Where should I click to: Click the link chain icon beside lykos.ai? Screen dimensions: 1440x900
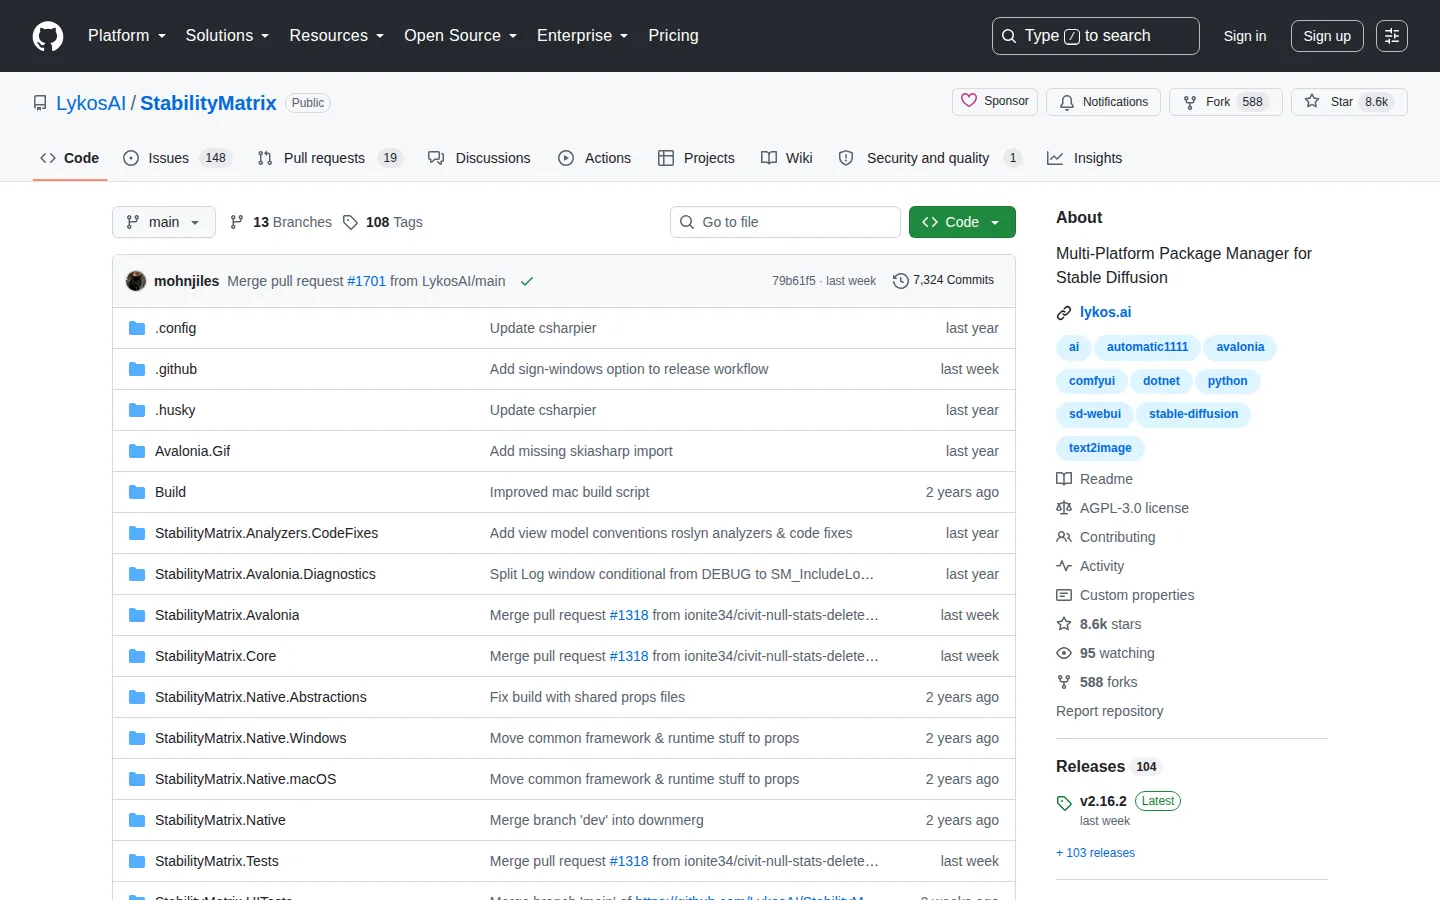pyautogui.click(x=1064, y=313)
